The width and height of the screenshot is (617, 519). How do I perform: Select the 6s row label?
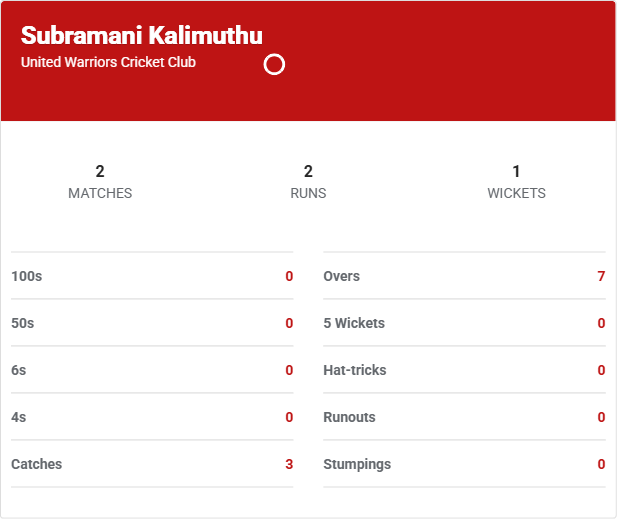tap(19, 370)
